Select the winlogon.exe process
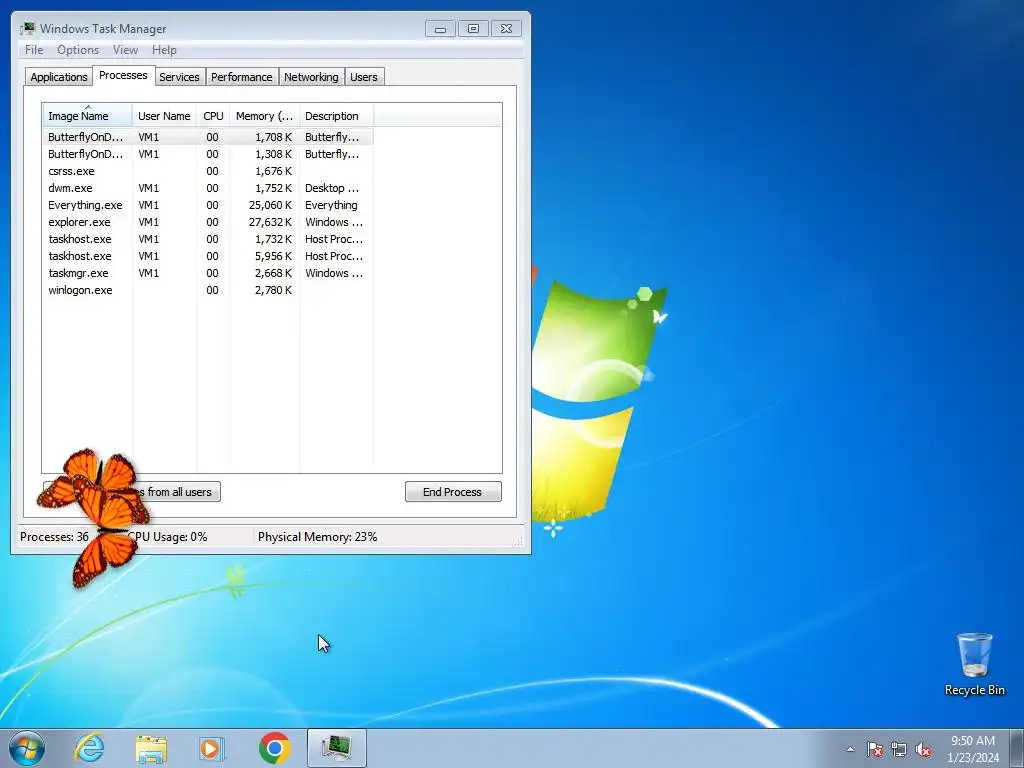This screenshot has height=768, width=1024. [x=208, y=290]
